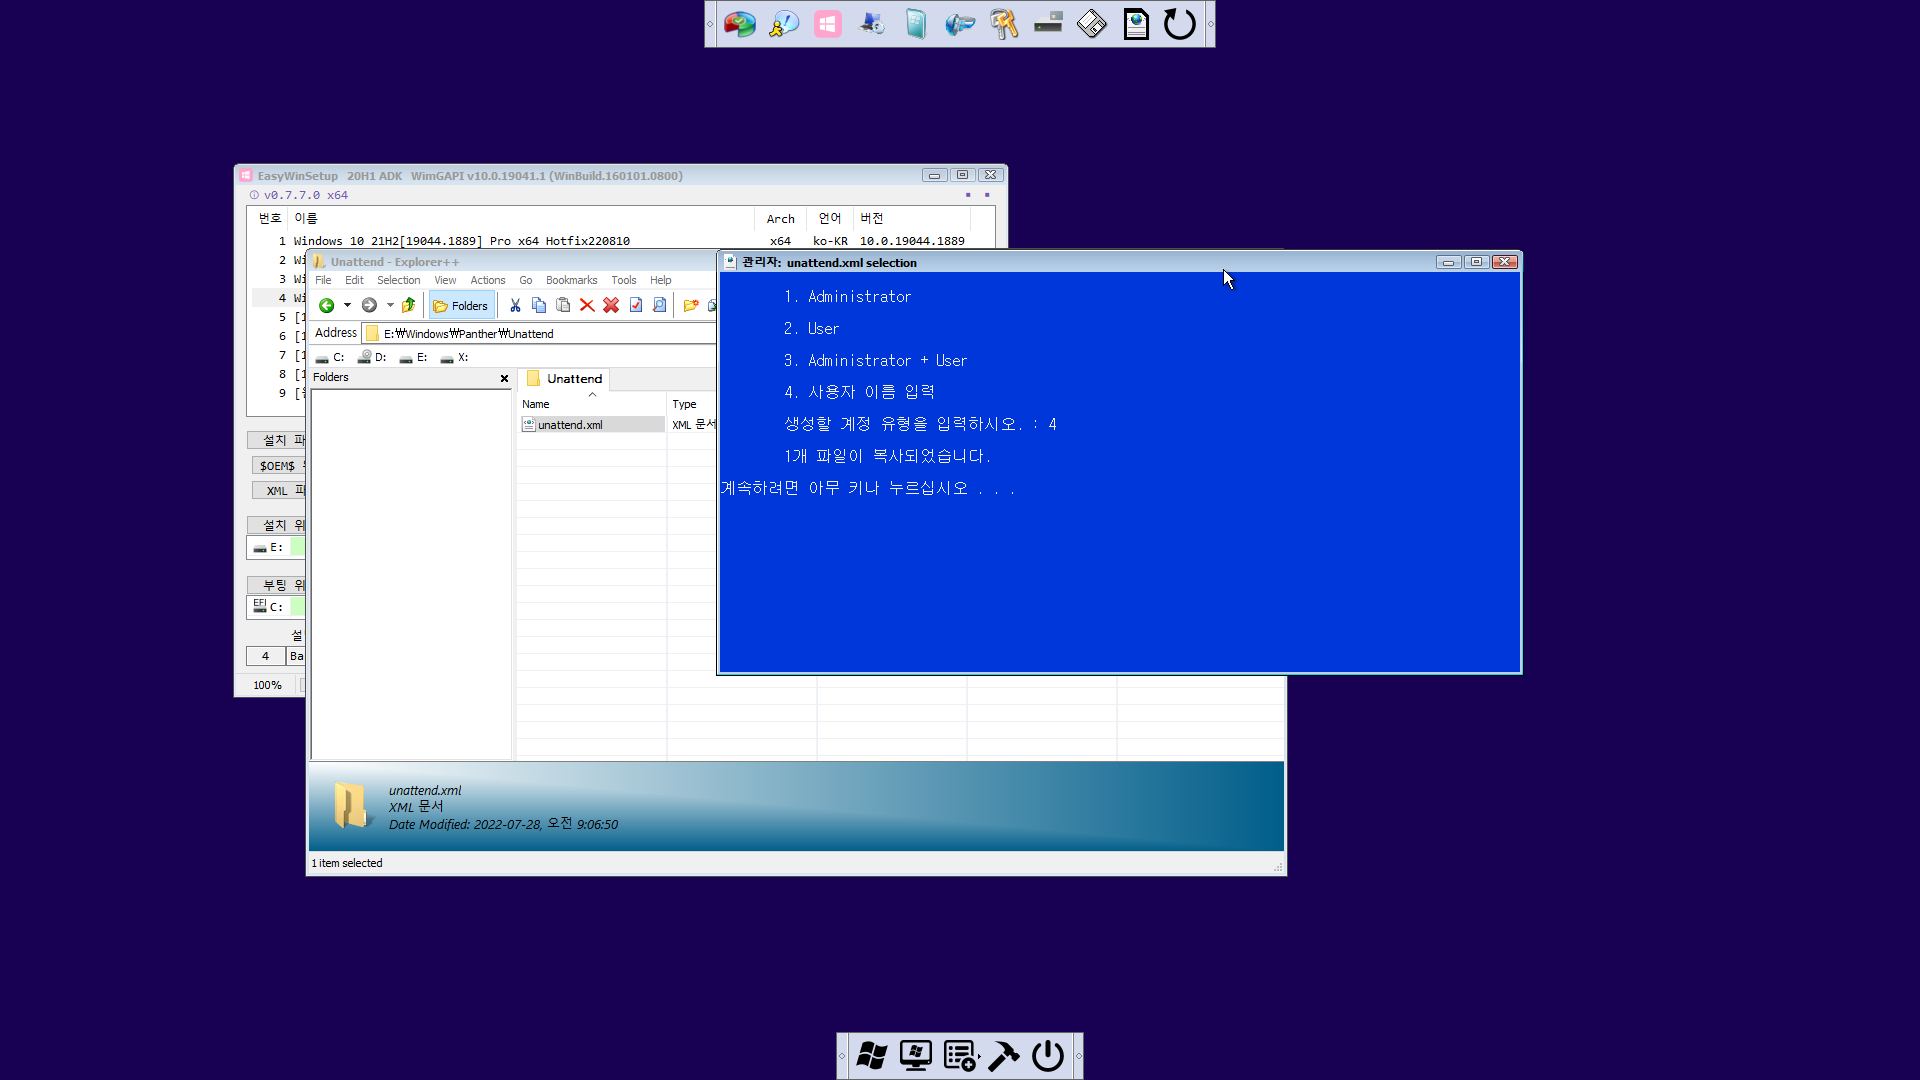Click the Explorer++ address bar path
The height and width of the screenshot is (1080, 1920).
[540, 334]
